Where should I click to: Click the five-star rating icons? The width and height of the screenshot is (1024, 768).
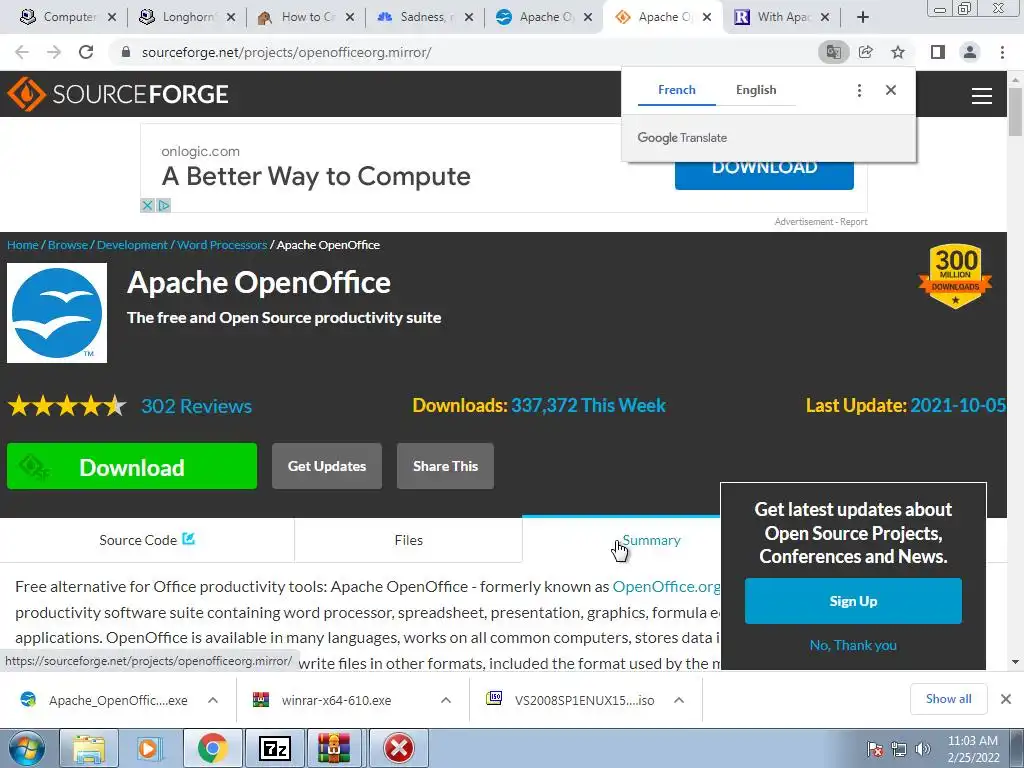67,406
